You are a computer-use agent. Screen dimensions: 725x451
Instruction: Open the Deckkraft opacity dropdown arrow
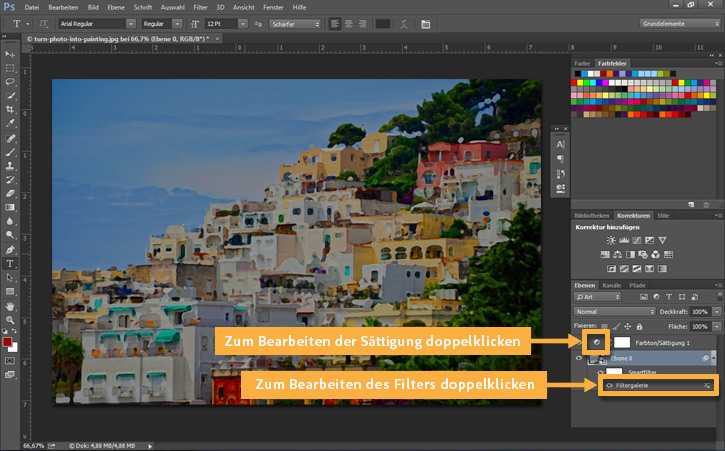pyautogui.click(x=717, y=312)
